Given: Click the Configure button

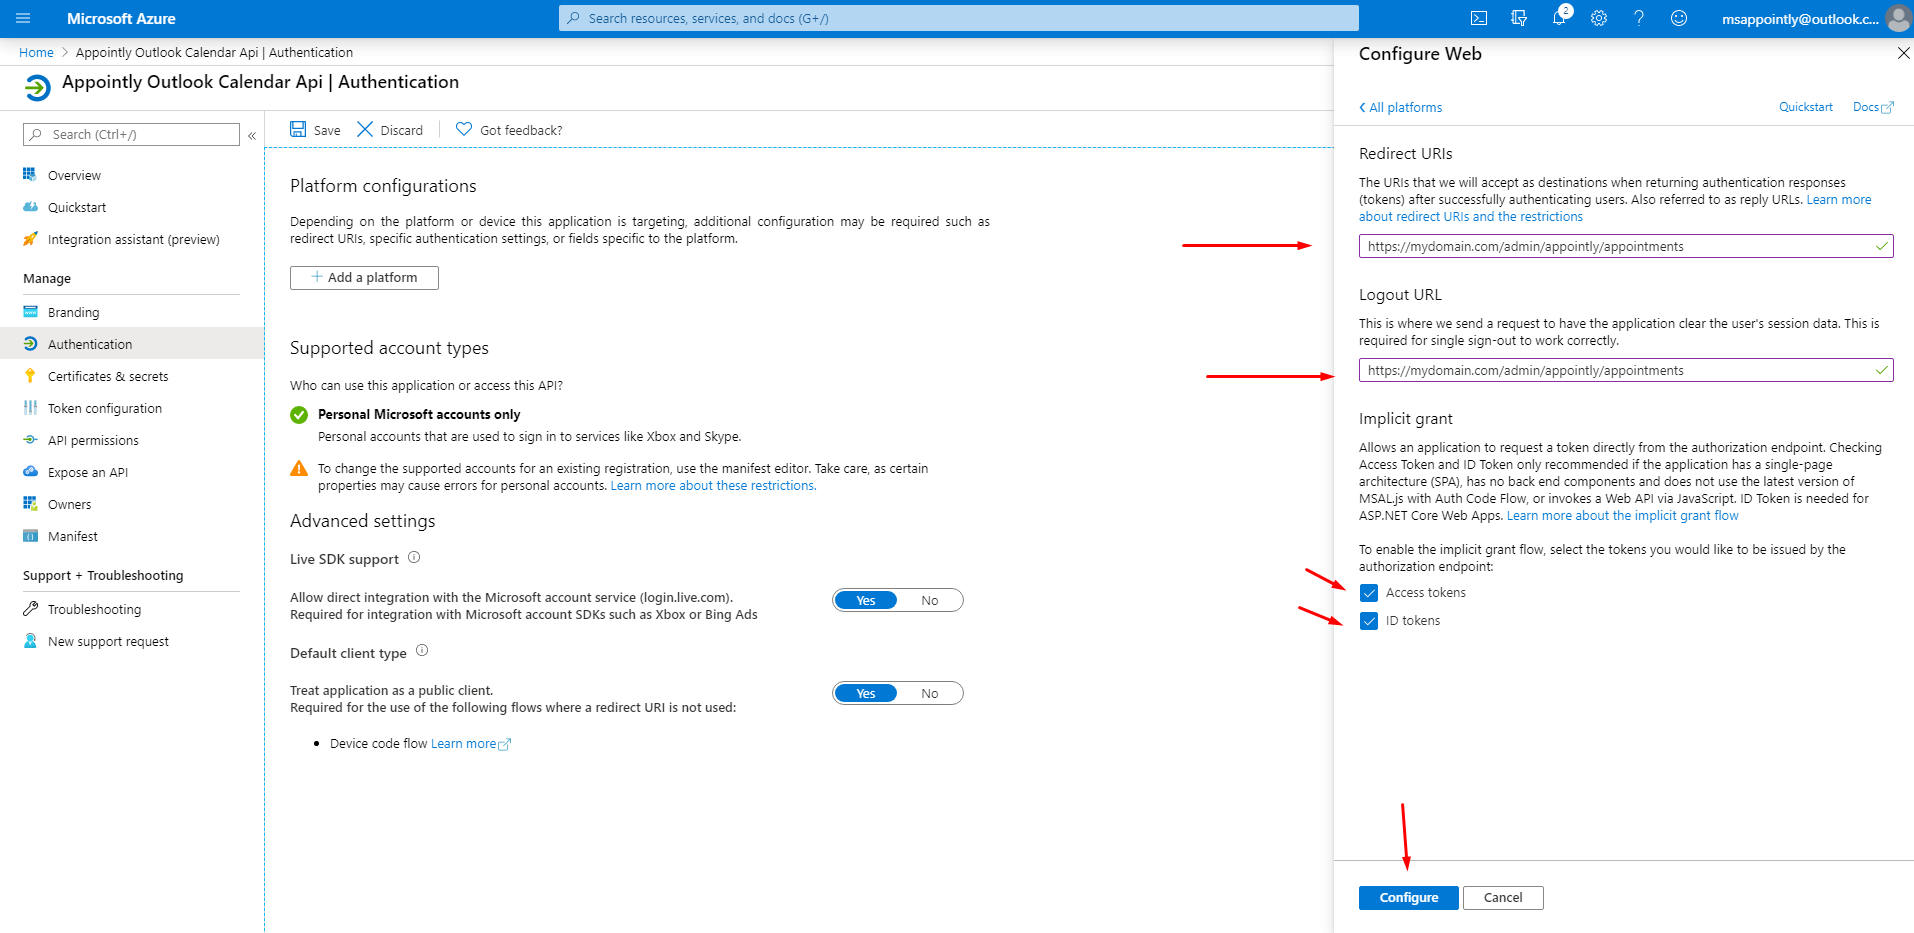Looking at the screenshot, I should pos(1408,897).
